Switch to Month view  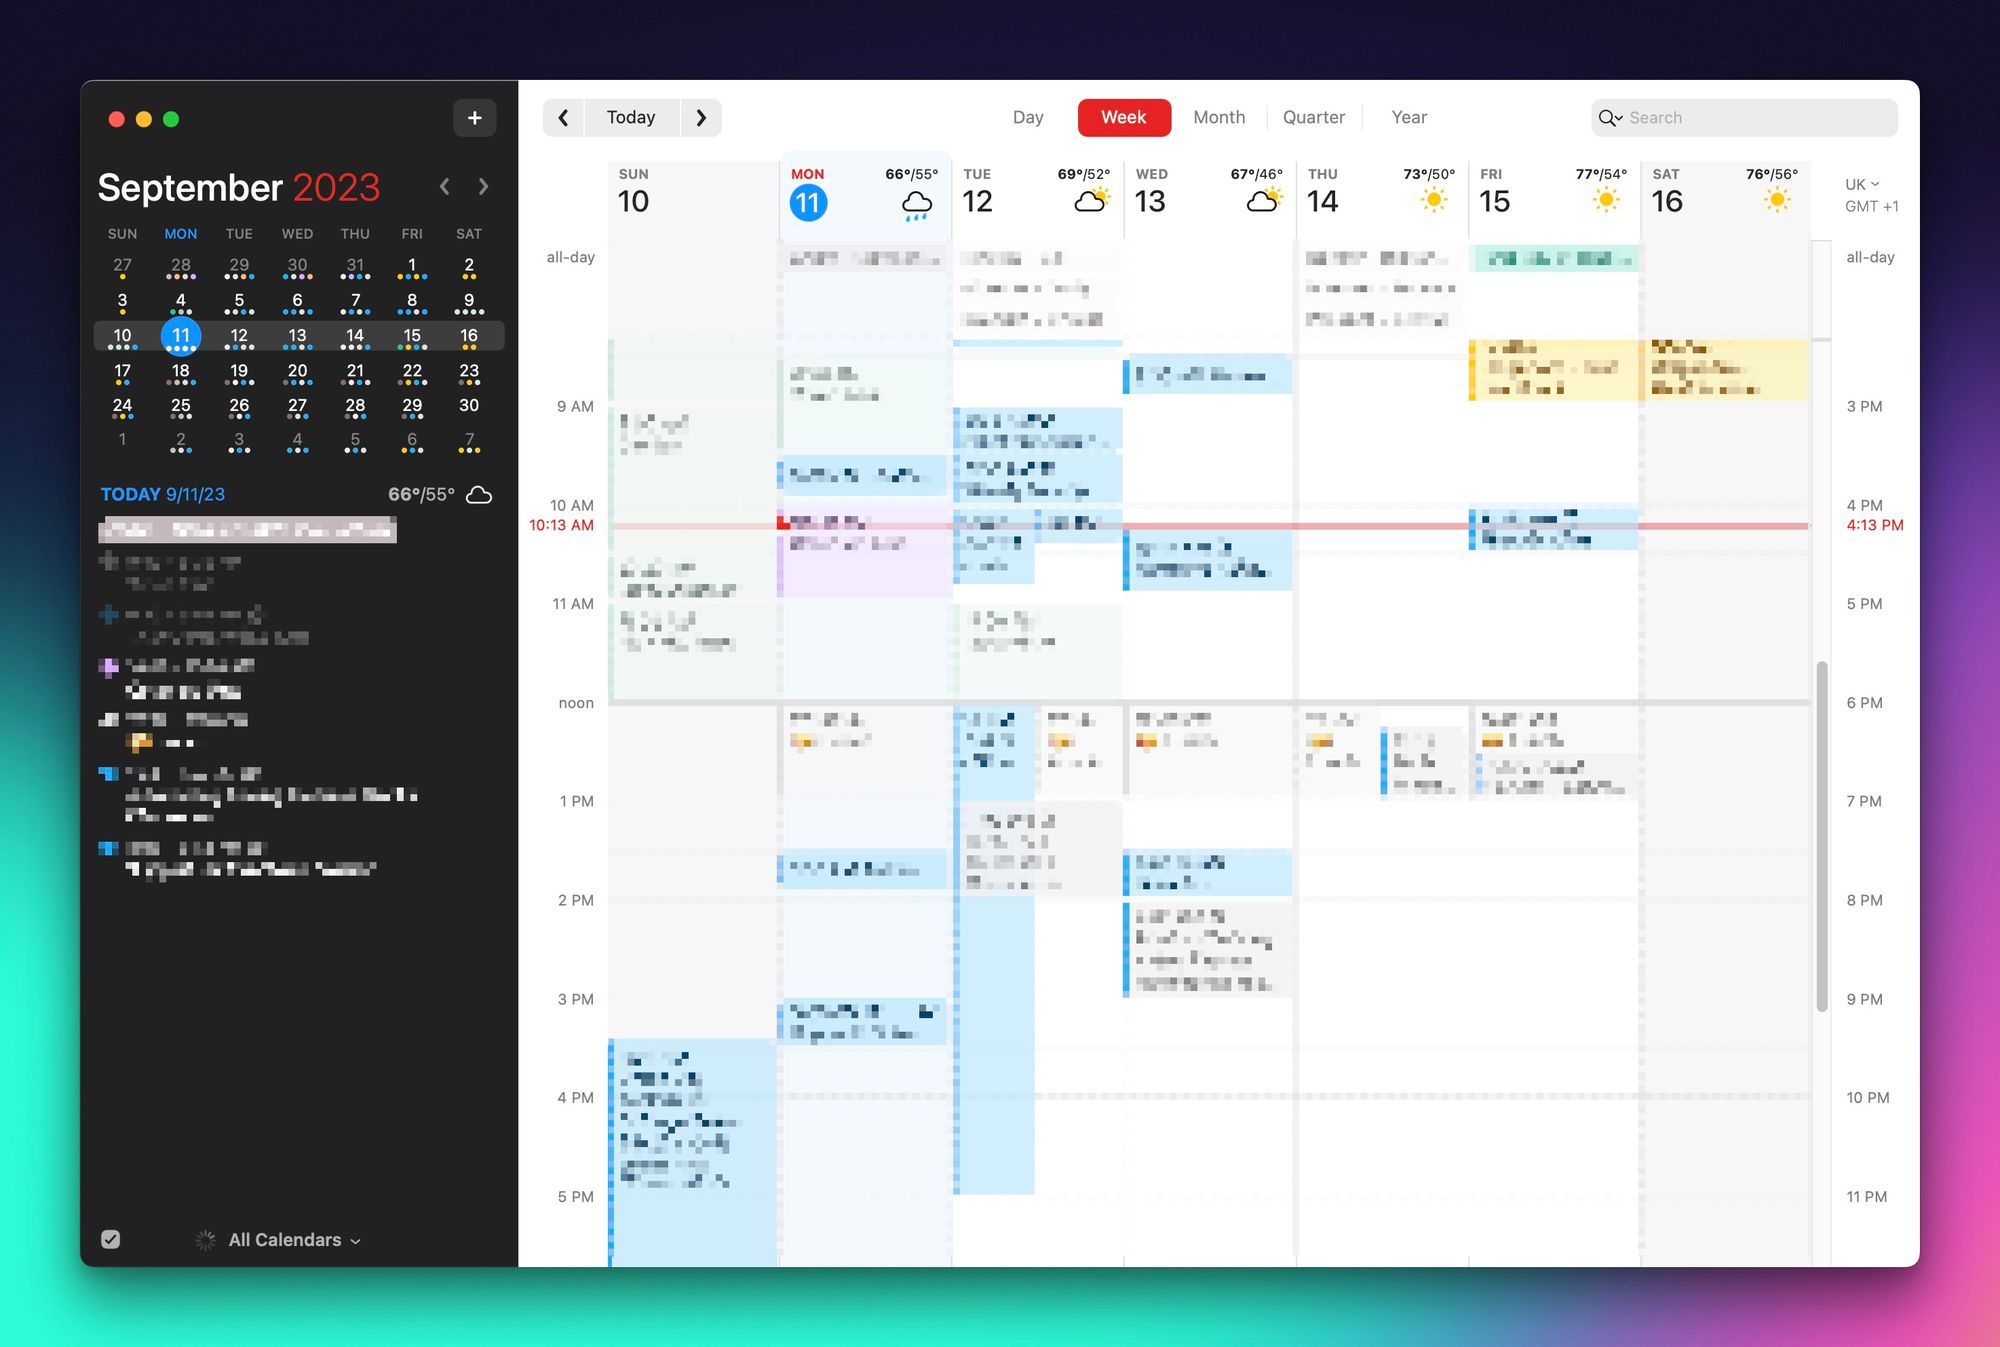1219,117
